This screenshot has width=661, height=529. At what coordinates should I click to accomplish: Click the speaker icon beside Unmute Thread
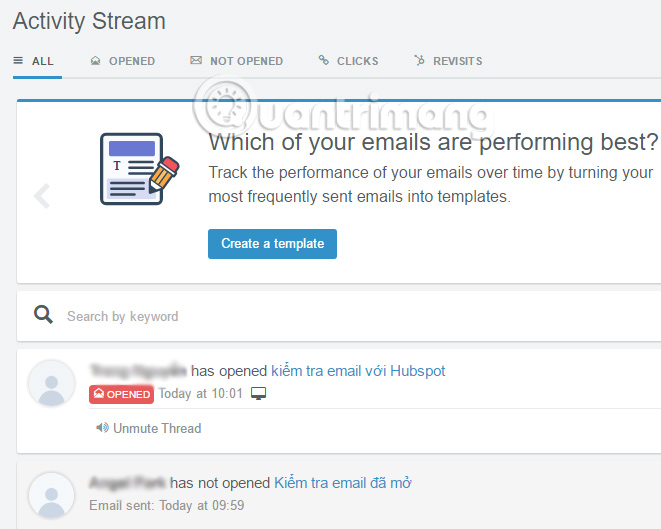(x=102, y=428)
